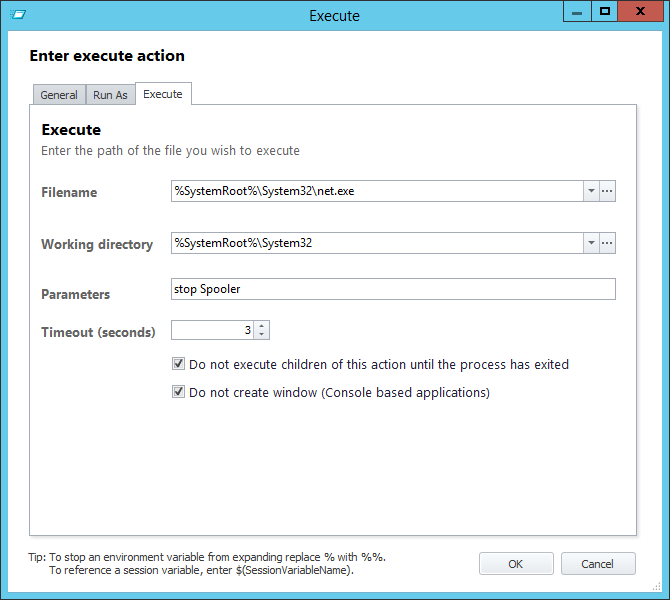Click the app icon in the title bar

(x=17, y=15)
